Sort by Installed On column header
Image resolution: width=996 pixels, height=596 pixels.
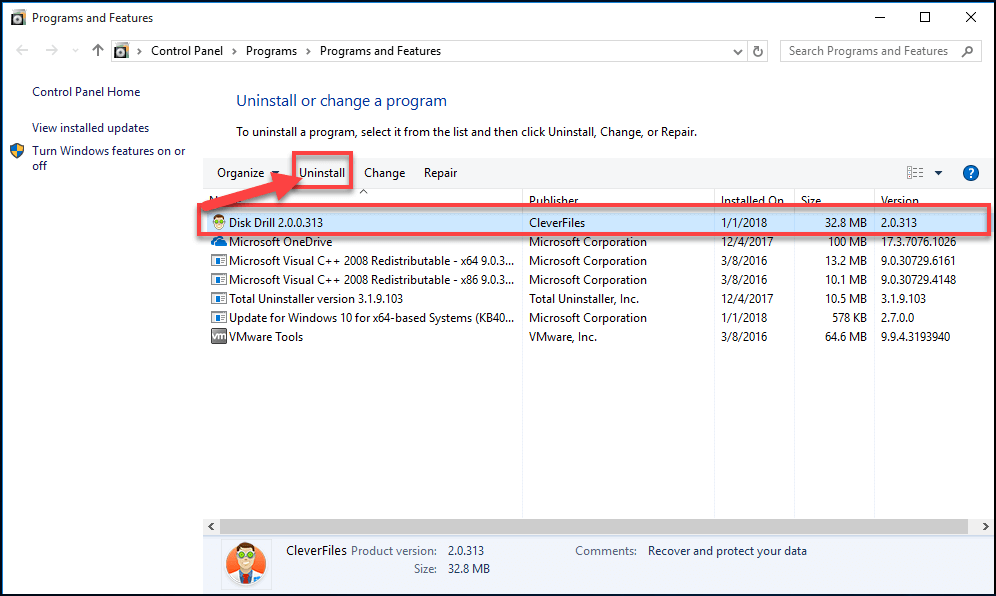pyautogui.click(x=754, y=200)
